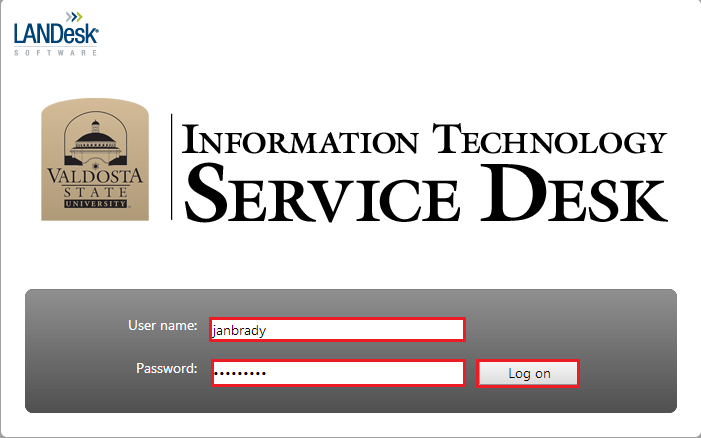This screenshot has width=701, height=438.
Task: Click the 'User name:' label
Action: (x=163, y=325)
